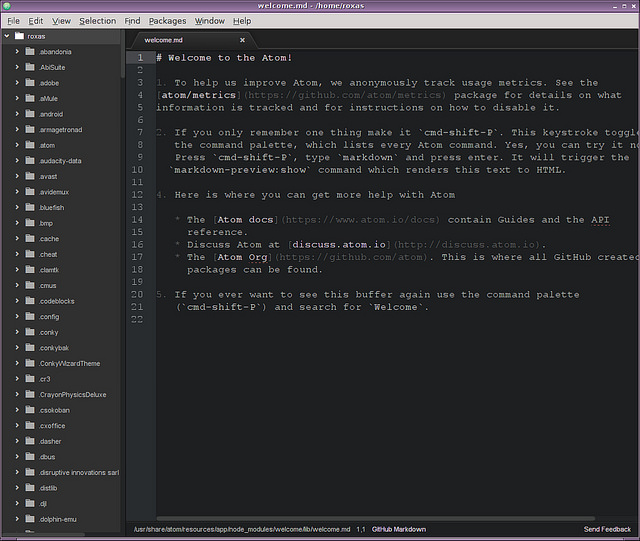Click the .conky folder icon
The width and height of the screenshot is (640, 541).
(x=30, y=332)
